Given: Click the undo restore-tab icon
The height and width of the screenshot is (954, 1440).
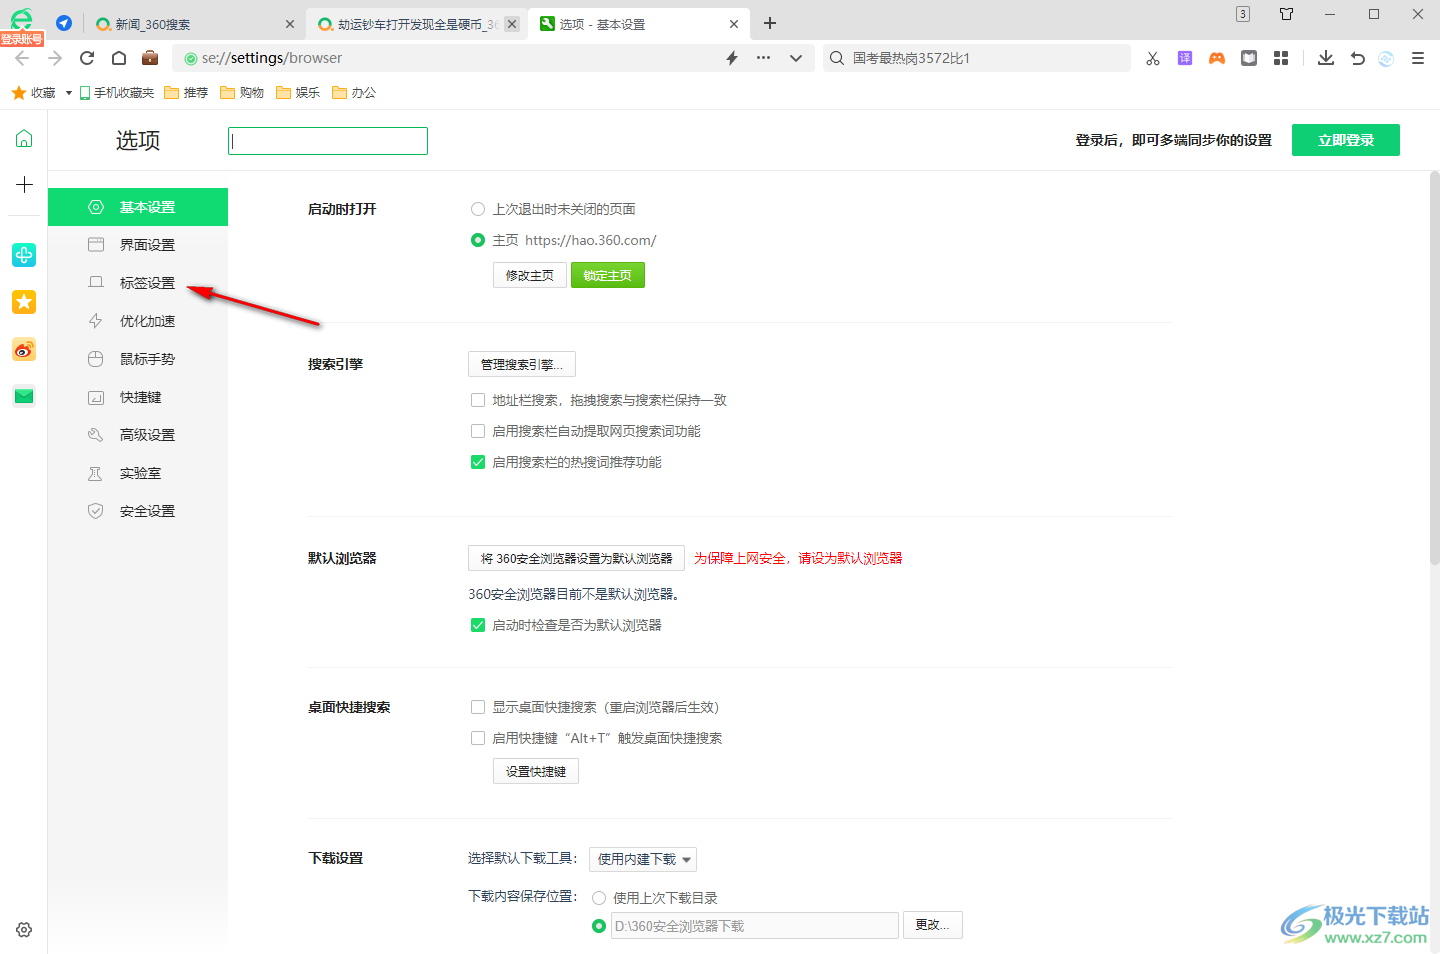Looking at the screenshot, I should click(1357, 58).
